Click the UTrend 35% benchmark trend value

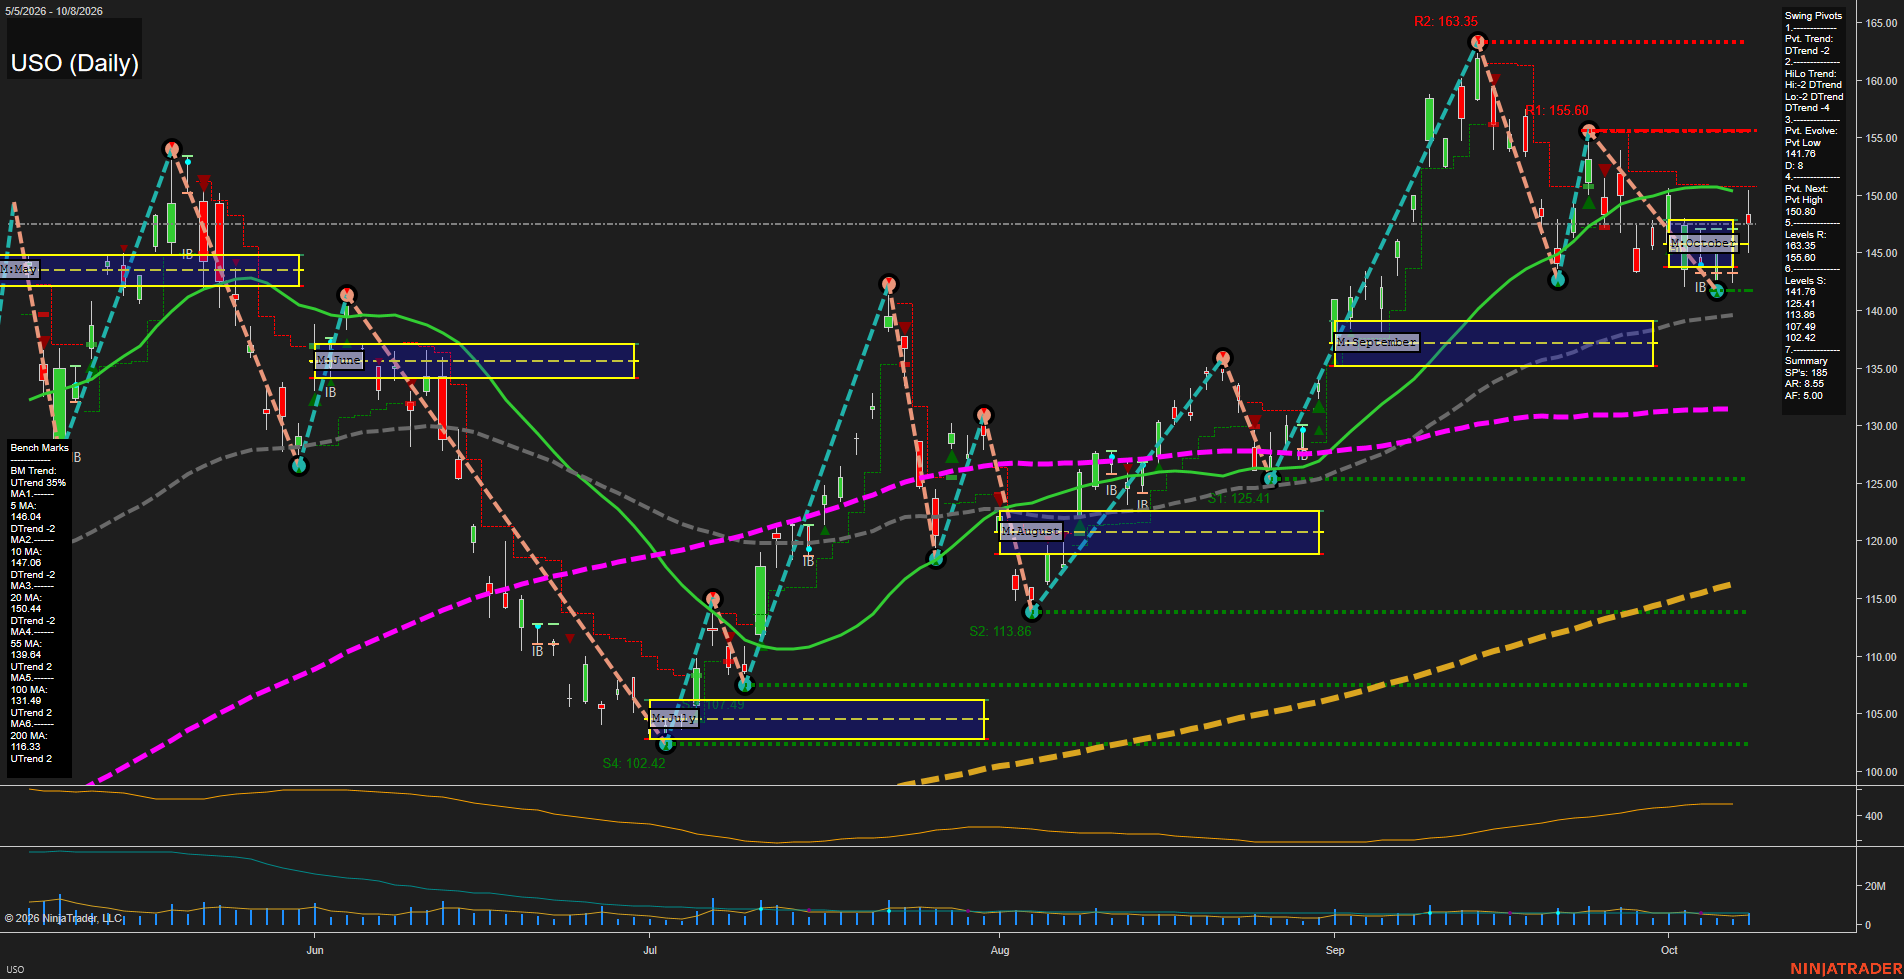point(38,483)
